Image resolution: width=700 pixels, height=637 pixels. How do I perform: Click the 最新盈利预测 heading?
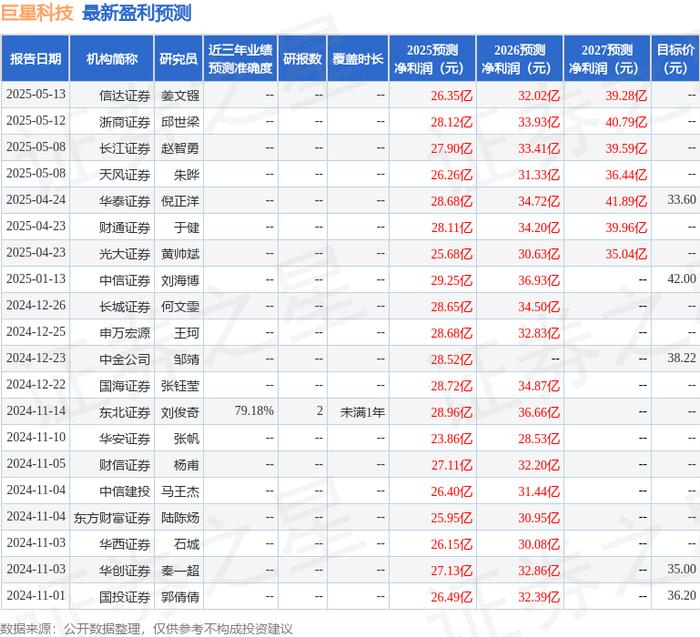[137, 12]
